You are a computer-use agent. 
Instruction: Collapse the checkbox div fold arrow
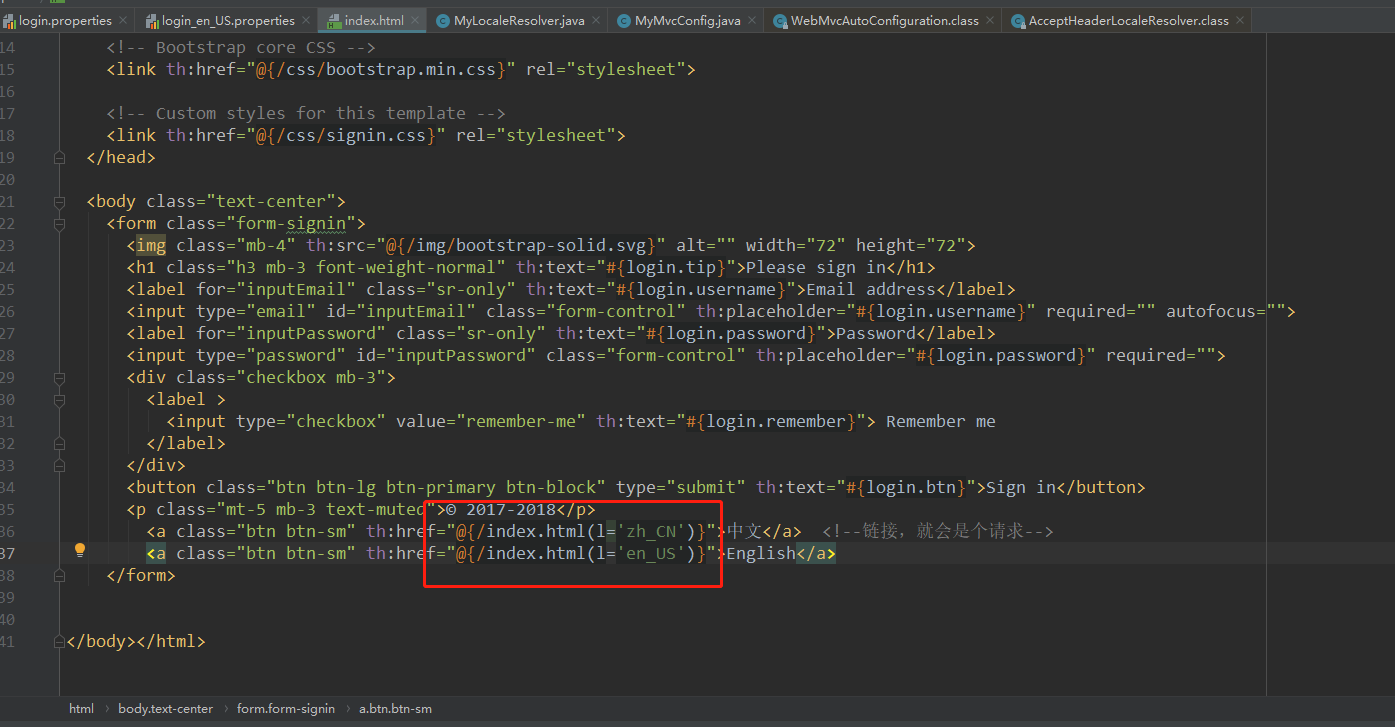tap(58, 377)
